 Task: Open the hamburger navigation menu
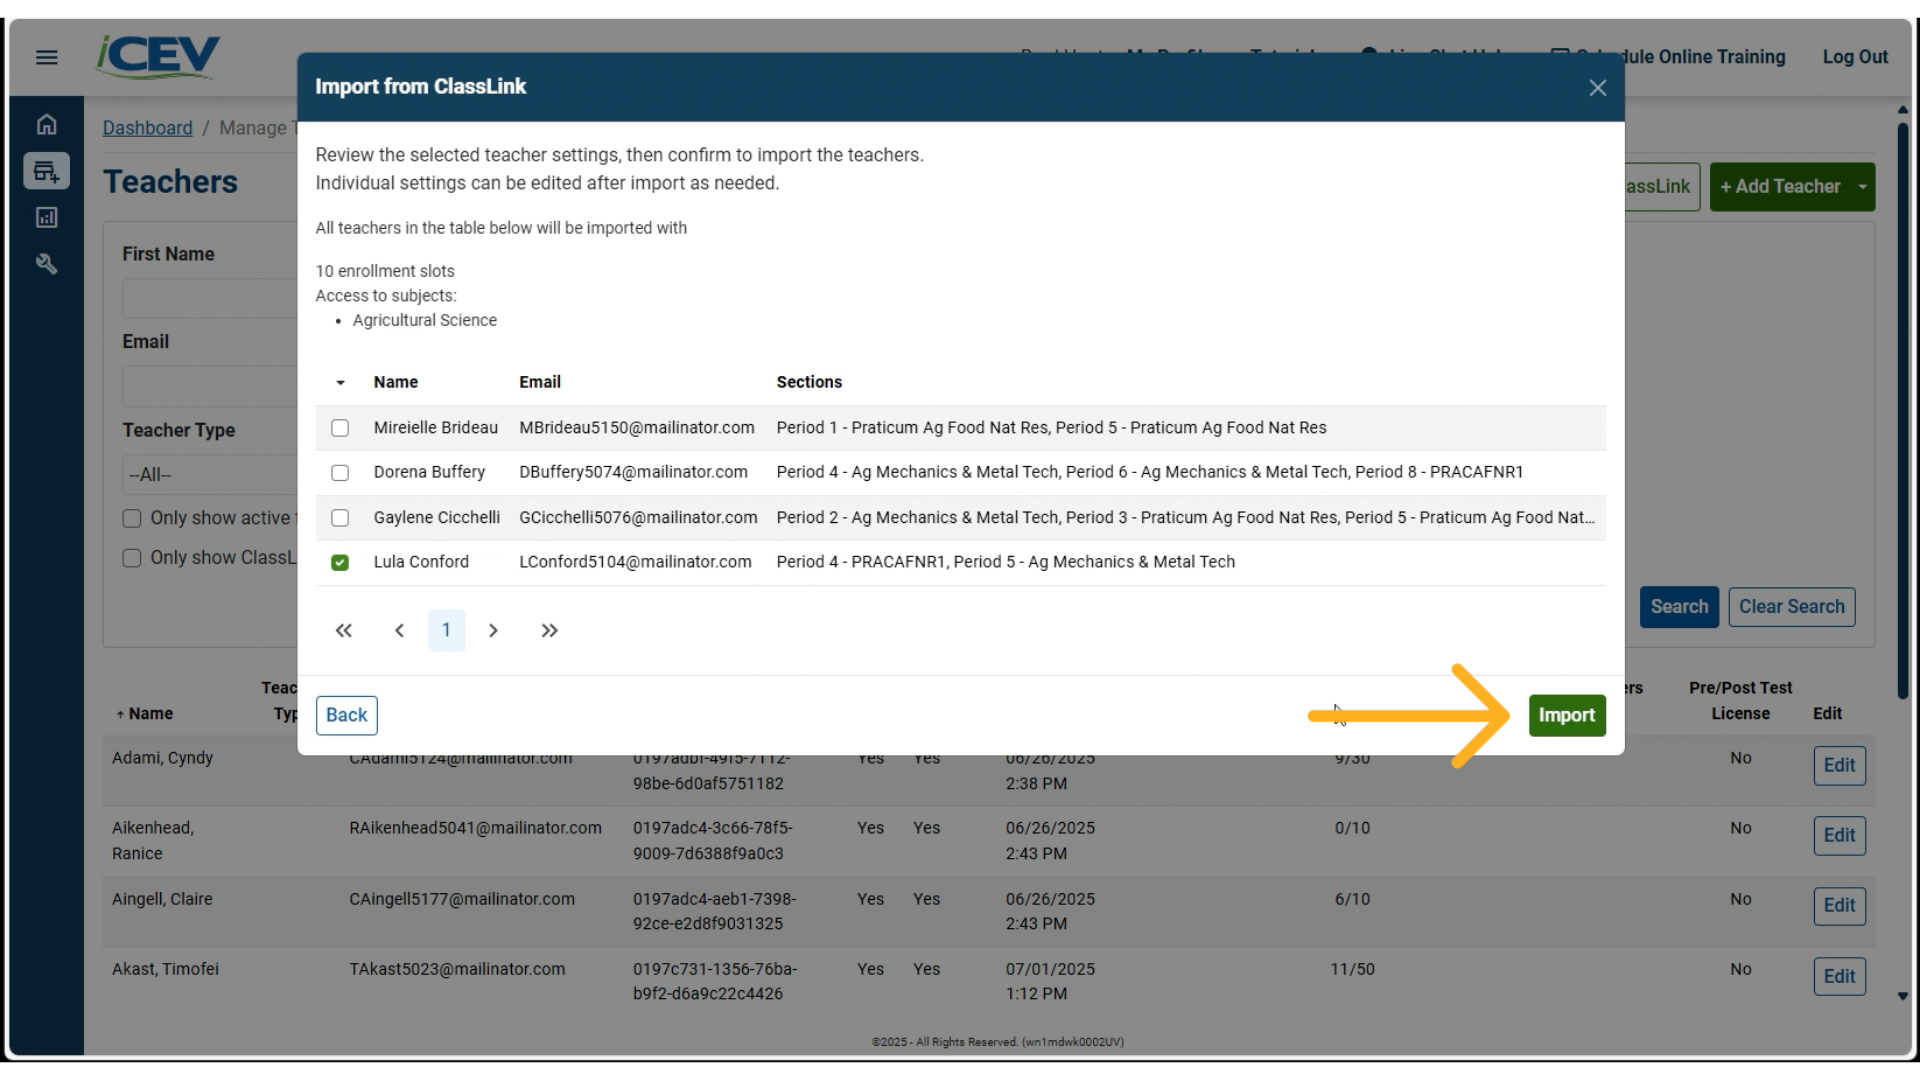46,57
